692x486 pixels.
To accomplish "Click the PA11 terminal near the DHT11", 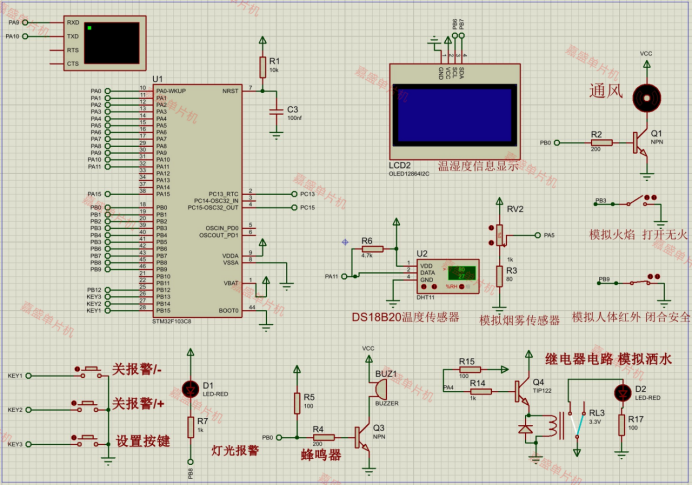I will click(344, 276).
